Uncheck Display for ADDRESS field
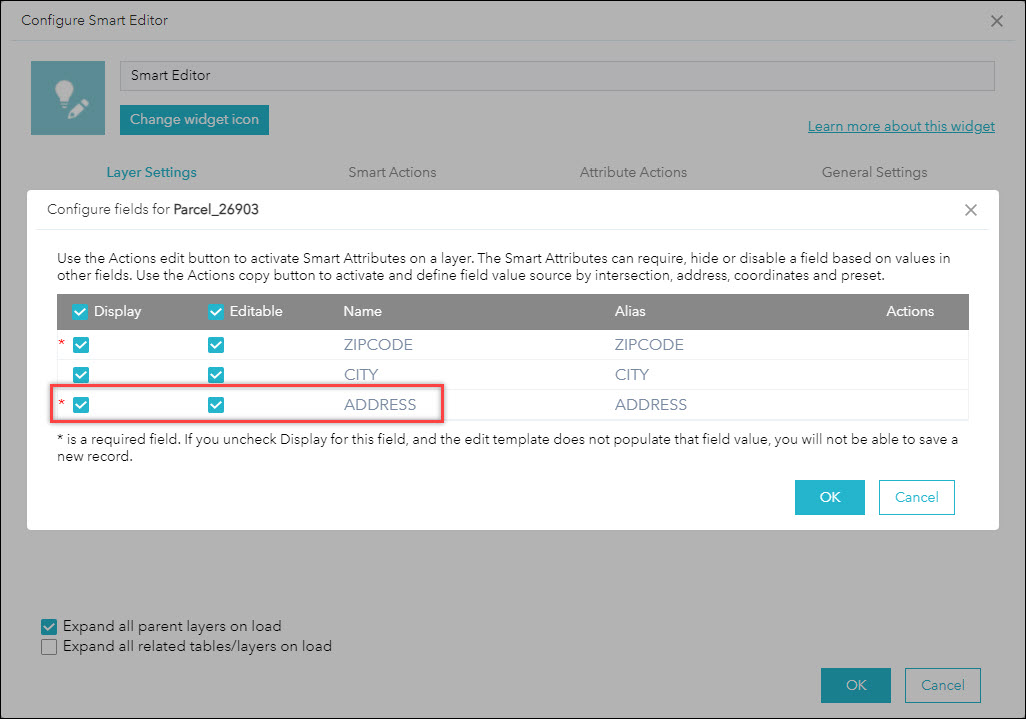The width and height of the screenshot is (1026, 719). pos(81,405)
